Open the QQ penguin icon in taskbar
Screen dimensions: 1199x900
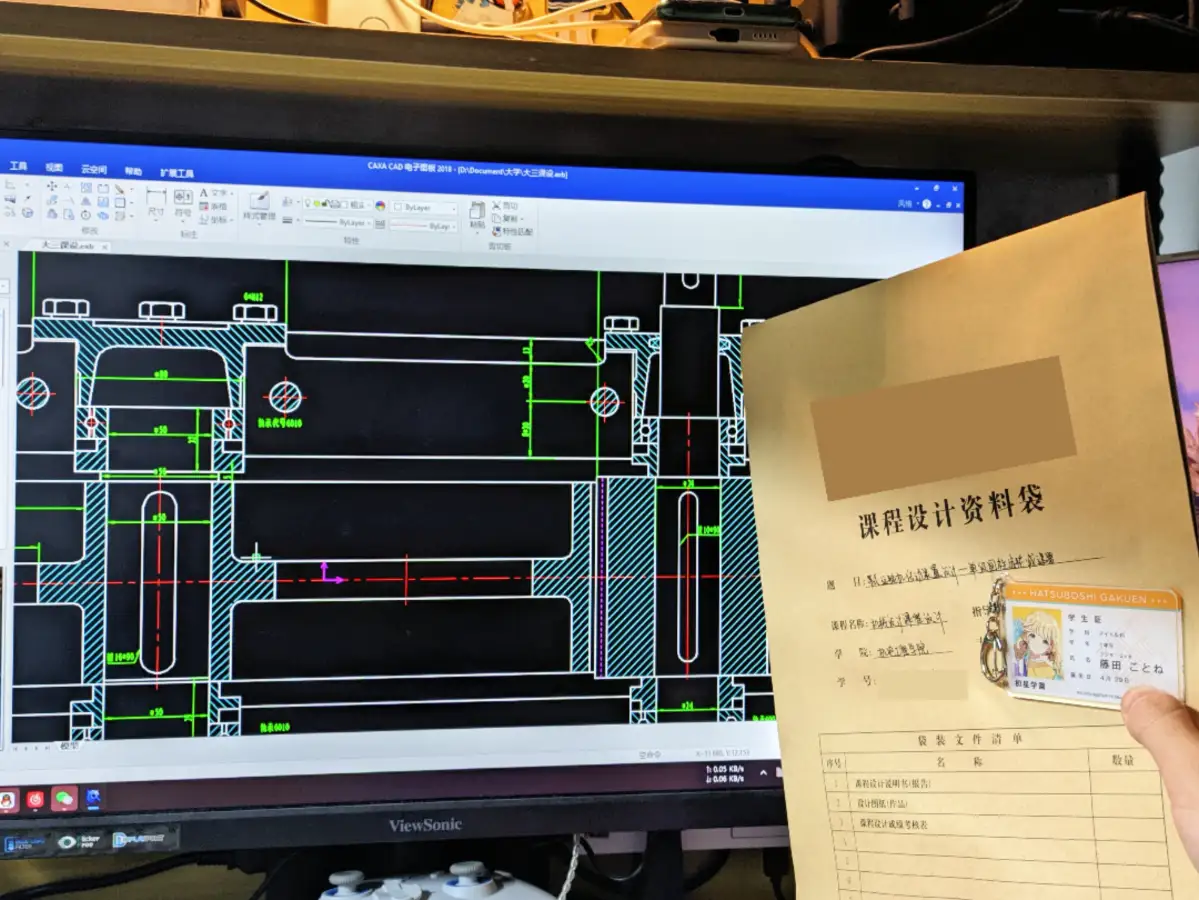coord(8,799)
